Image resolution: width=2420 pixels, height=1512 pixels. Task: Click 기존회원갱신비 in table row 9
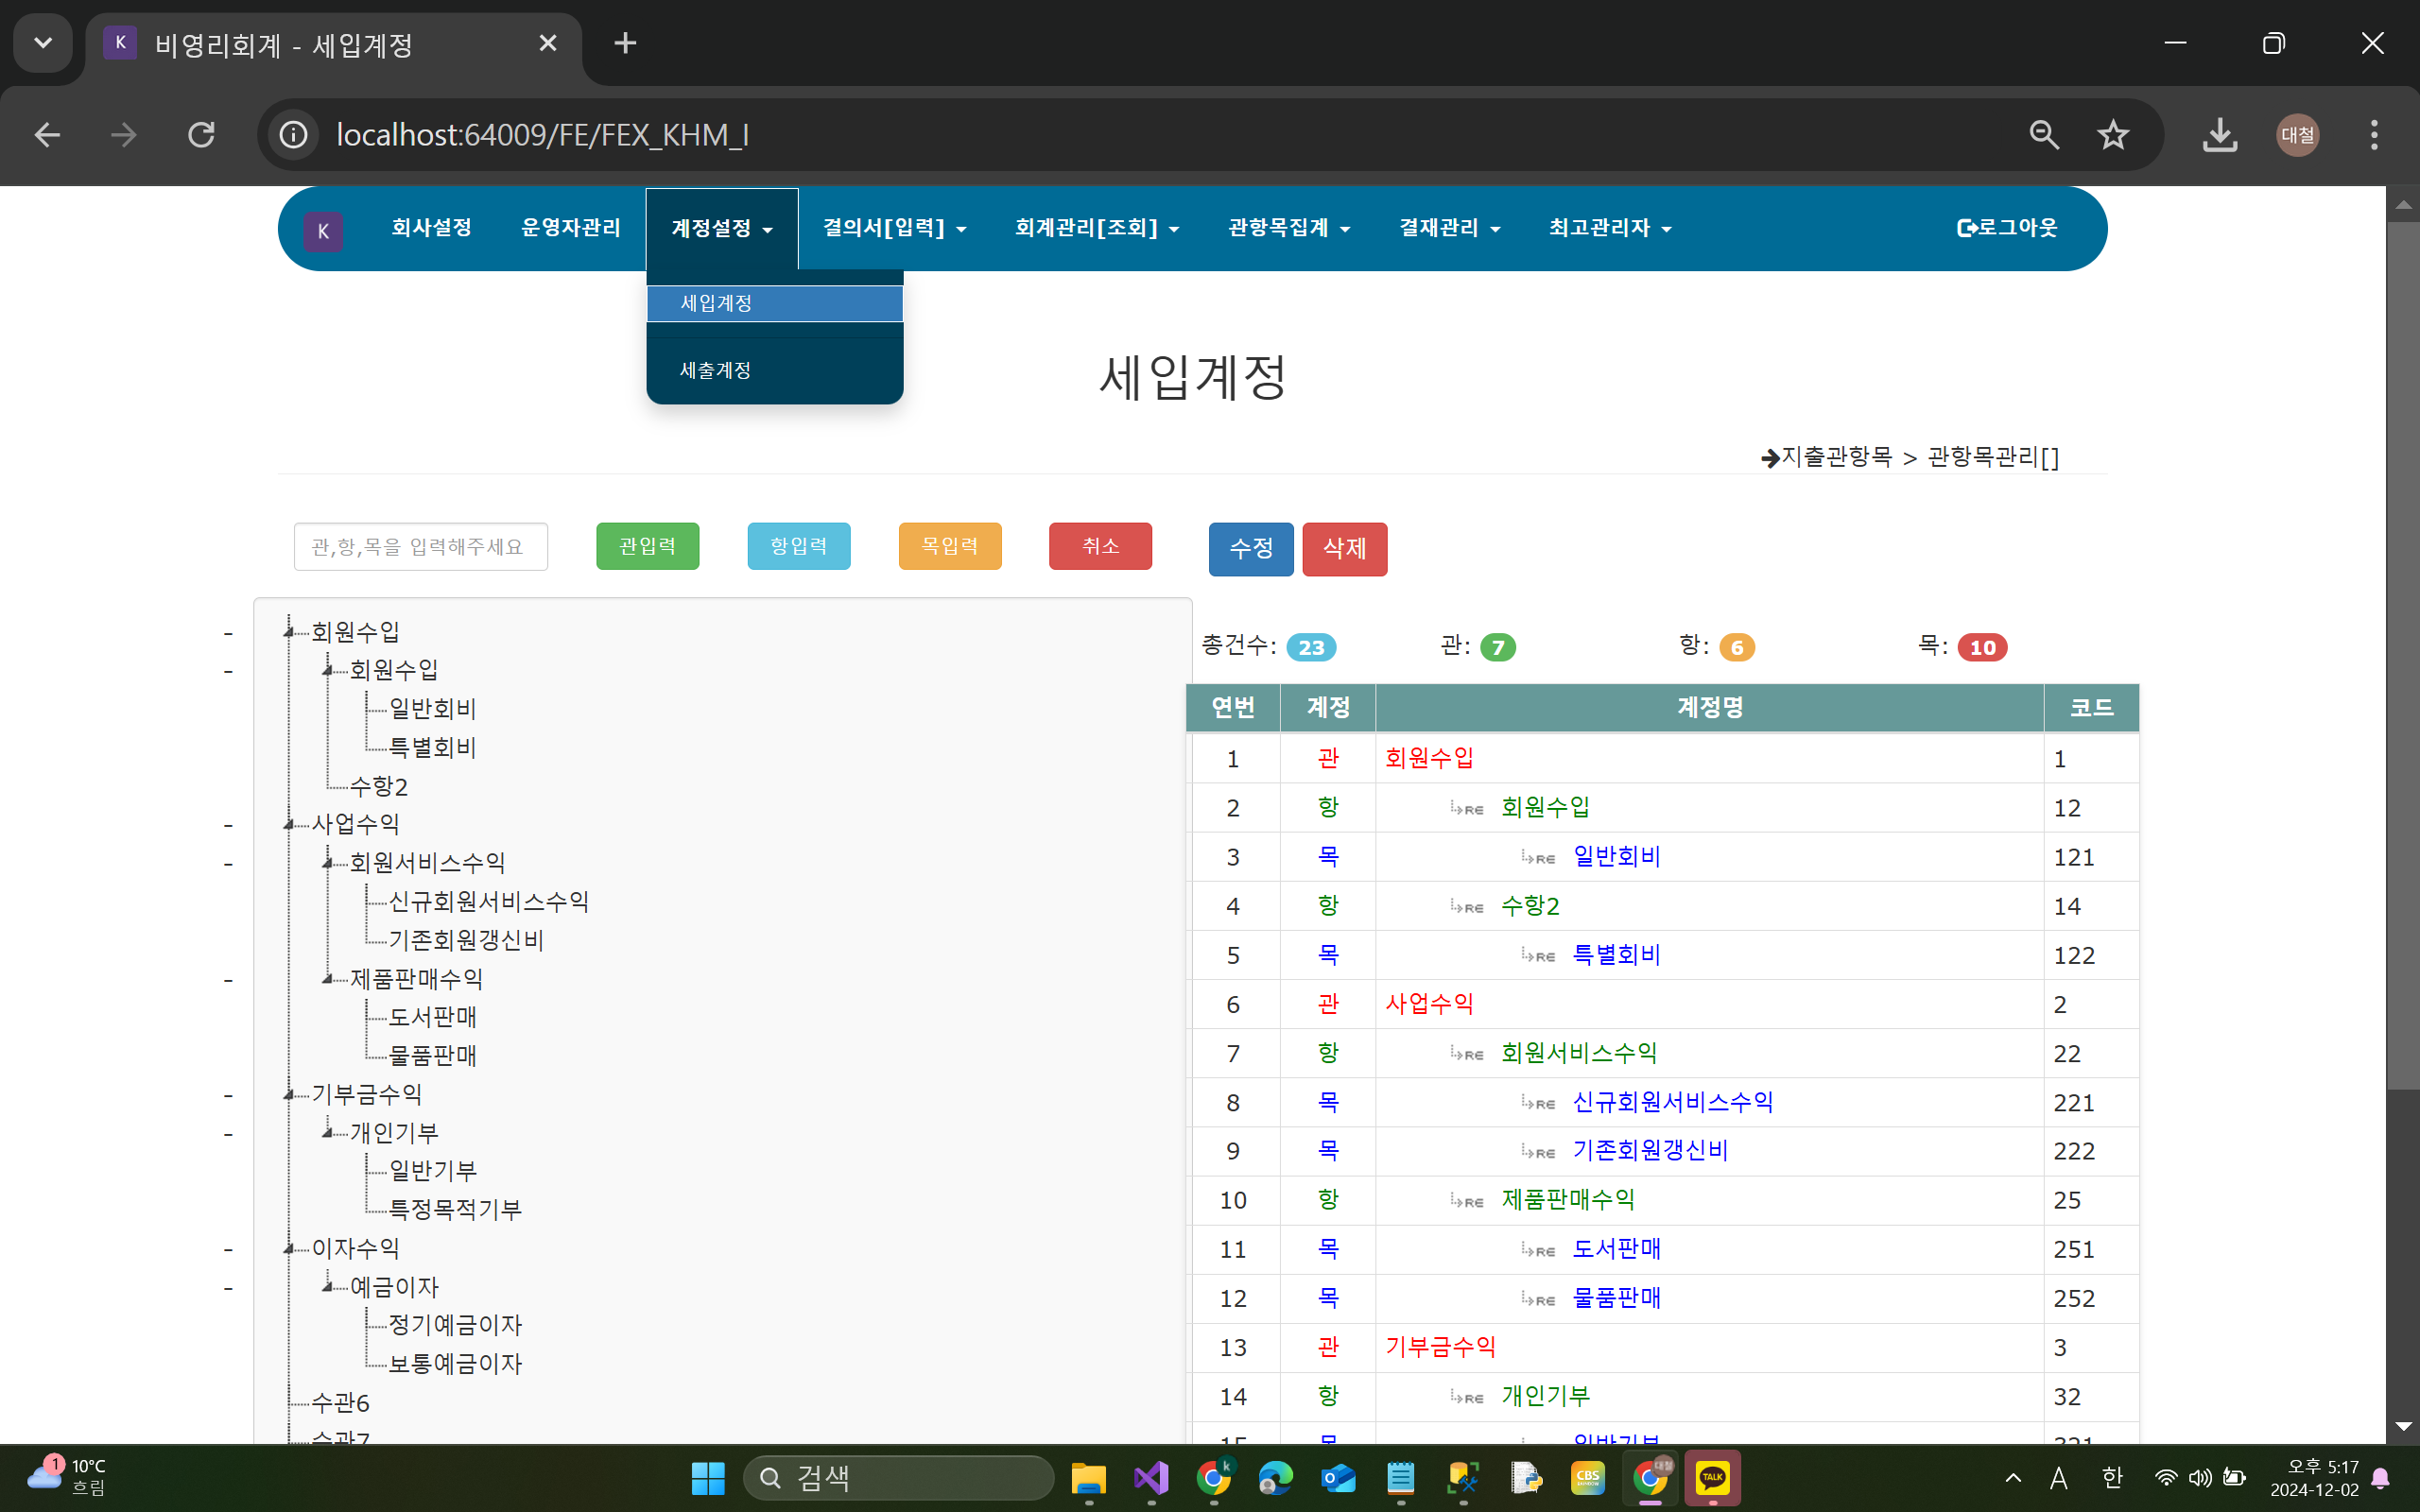click(x=1650, y=1151)
